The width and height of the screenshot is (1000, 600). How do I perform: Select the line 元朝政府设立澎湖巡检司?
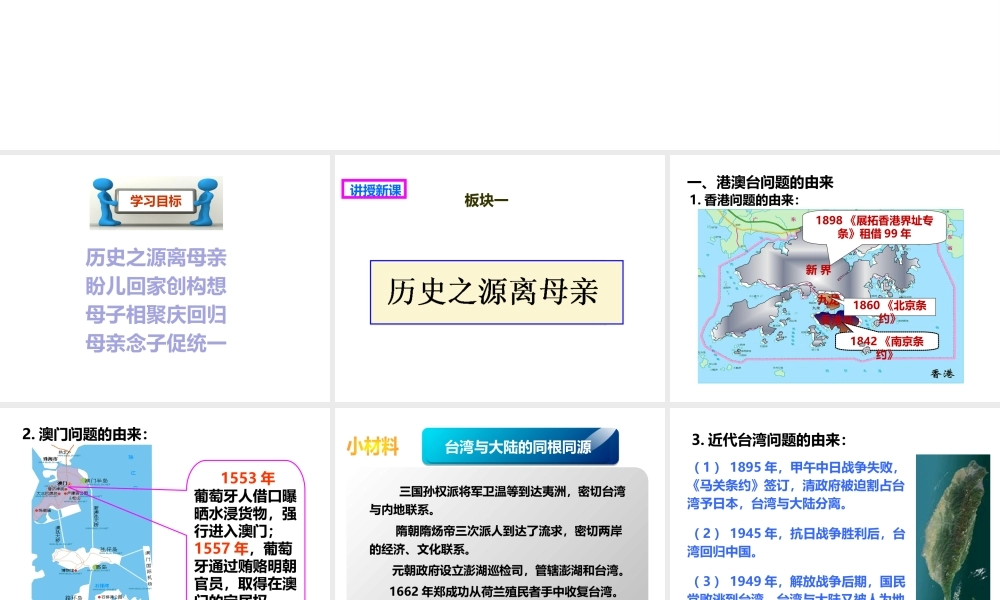click(x=508, y=571)
